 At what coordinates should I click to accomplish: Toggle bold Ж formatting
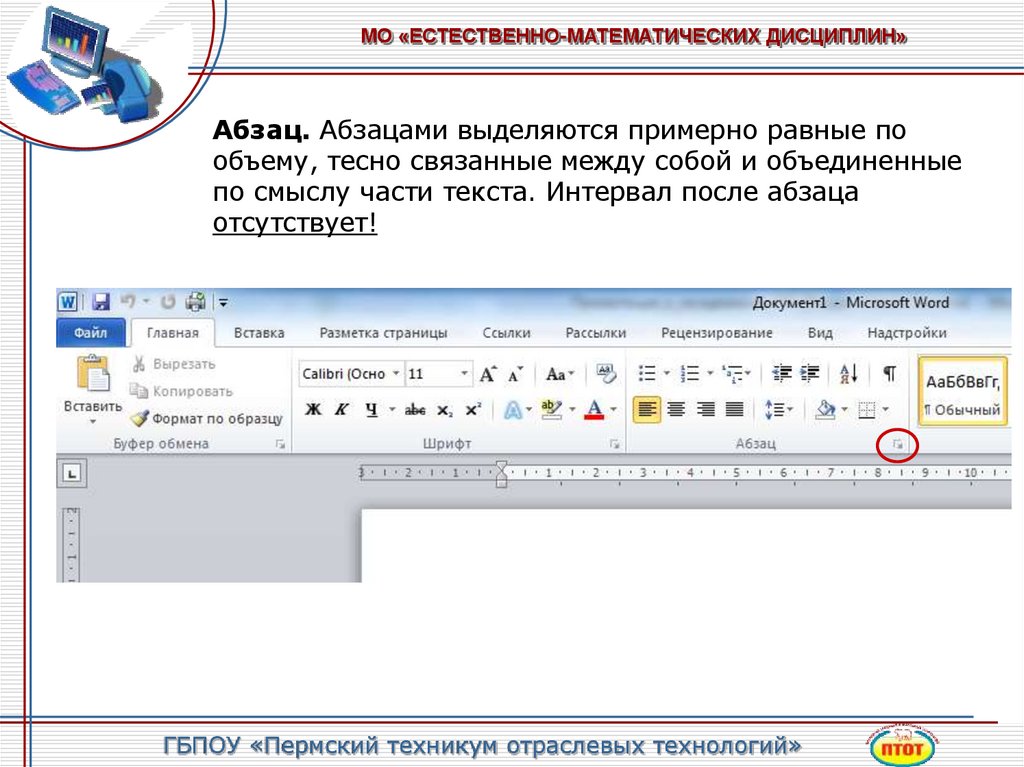(x=313, y=410)
